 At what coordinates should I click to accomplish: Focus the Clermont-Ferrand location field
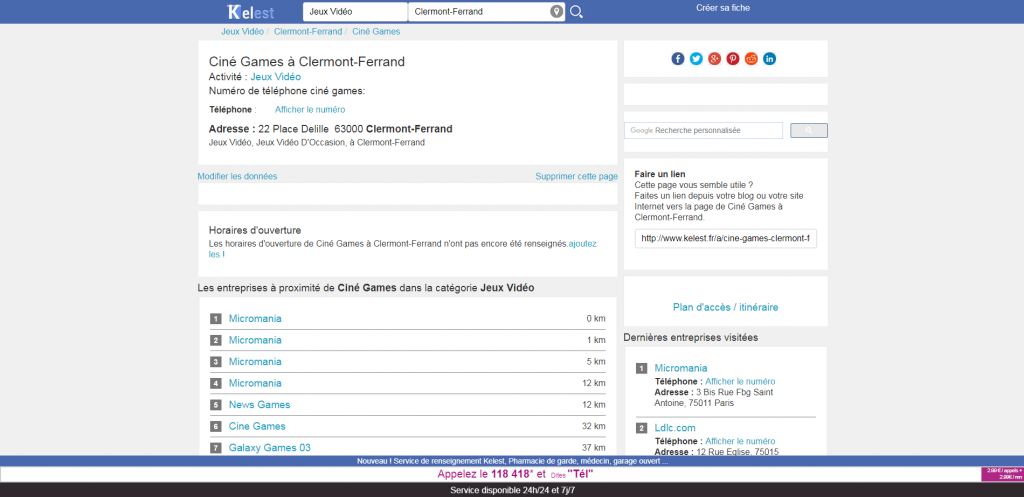tap(480, 12)
